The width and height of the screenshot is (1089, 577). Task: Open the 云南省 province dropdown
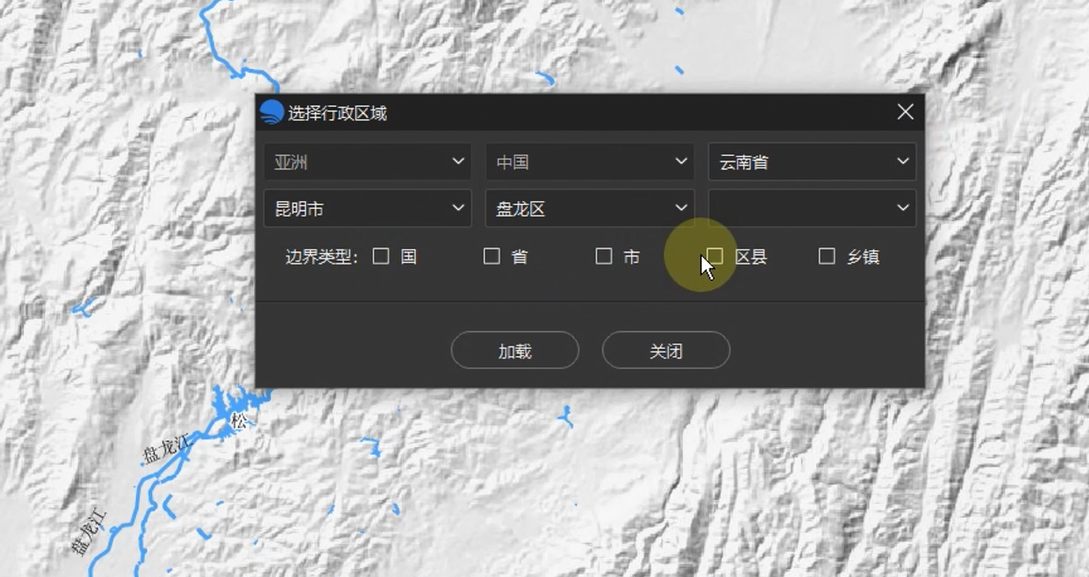coord(812,162)
